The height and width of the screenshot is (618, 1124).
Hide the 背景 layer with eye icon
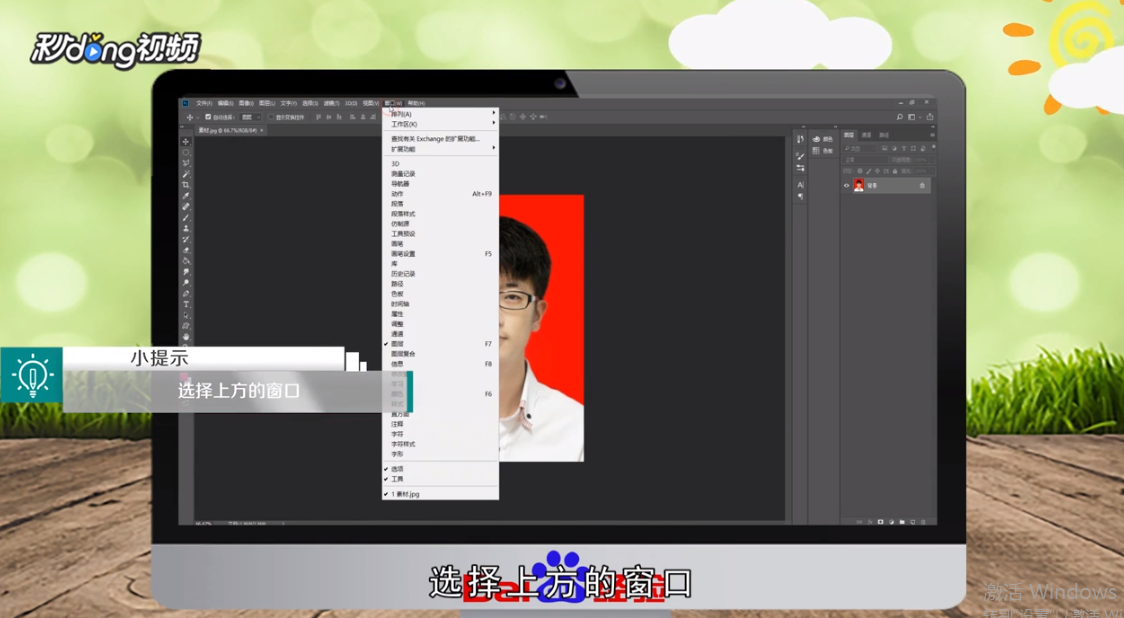click(847, 186)
